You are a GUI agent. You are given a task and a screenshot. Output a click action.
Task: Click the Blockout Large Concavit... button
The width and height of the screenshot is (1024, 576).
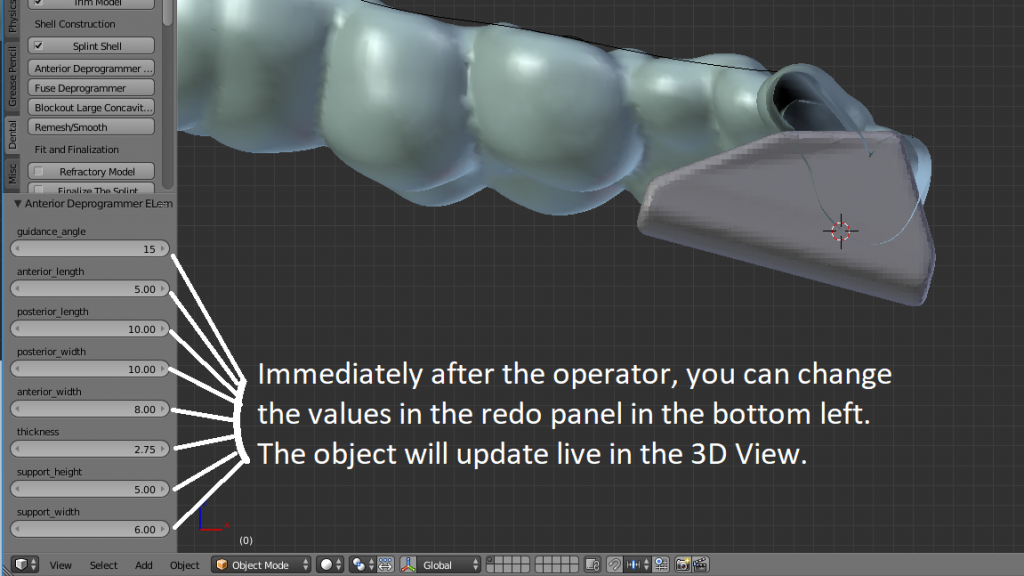click(91, 107)
